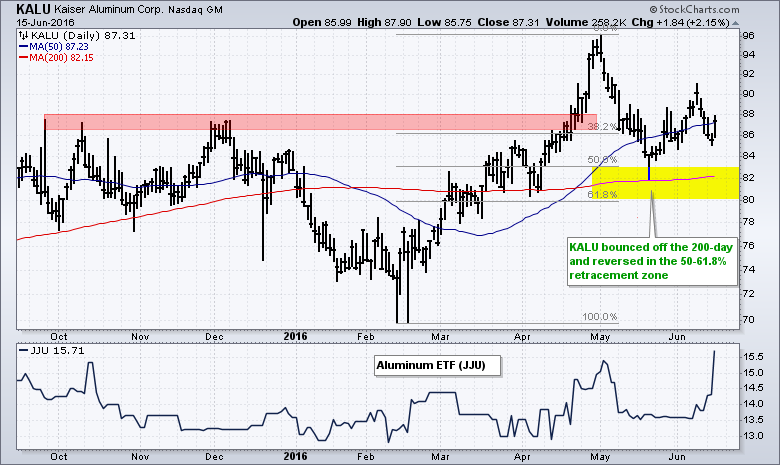780x465 pixels.
Task: Click the 70 price axis label
Action: tap(748, 320)
